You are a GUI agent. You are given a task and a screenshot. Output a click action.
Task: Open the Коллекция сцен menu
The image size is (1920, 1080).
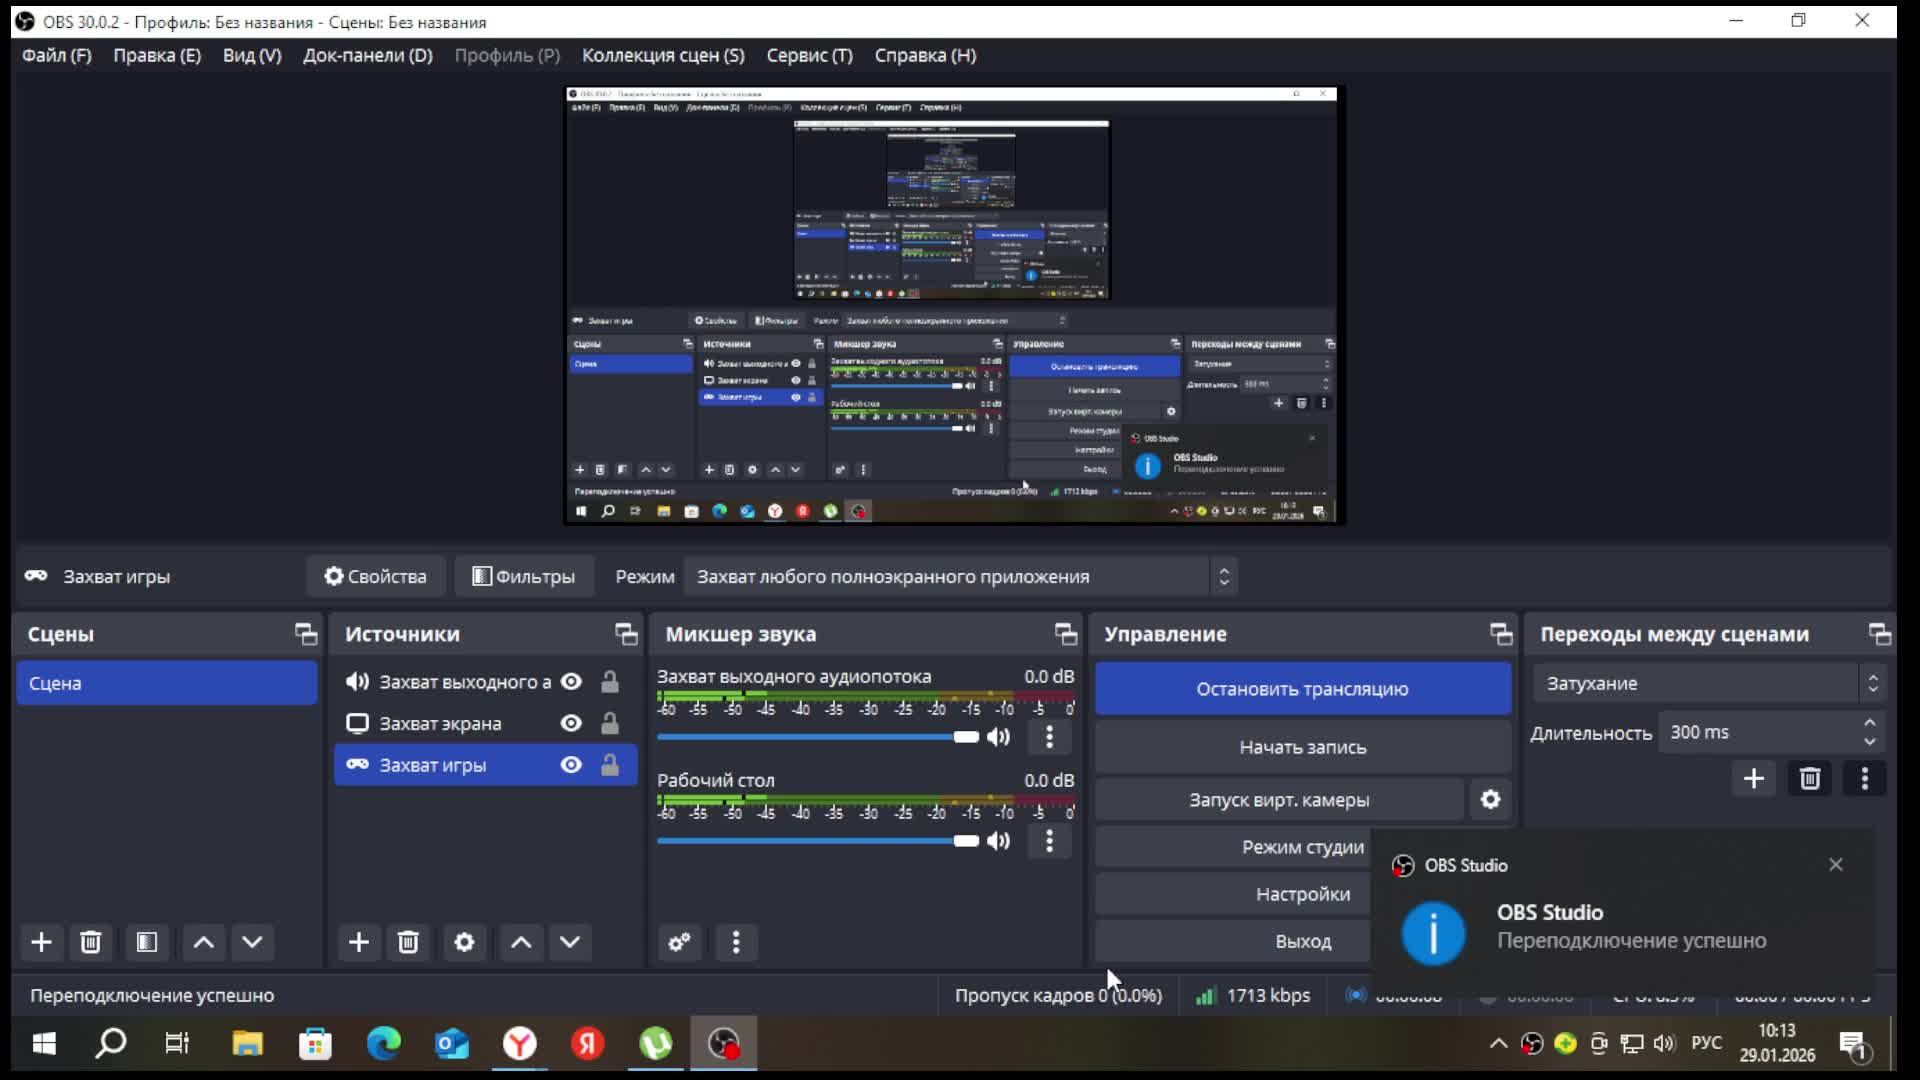pos(663,56)
